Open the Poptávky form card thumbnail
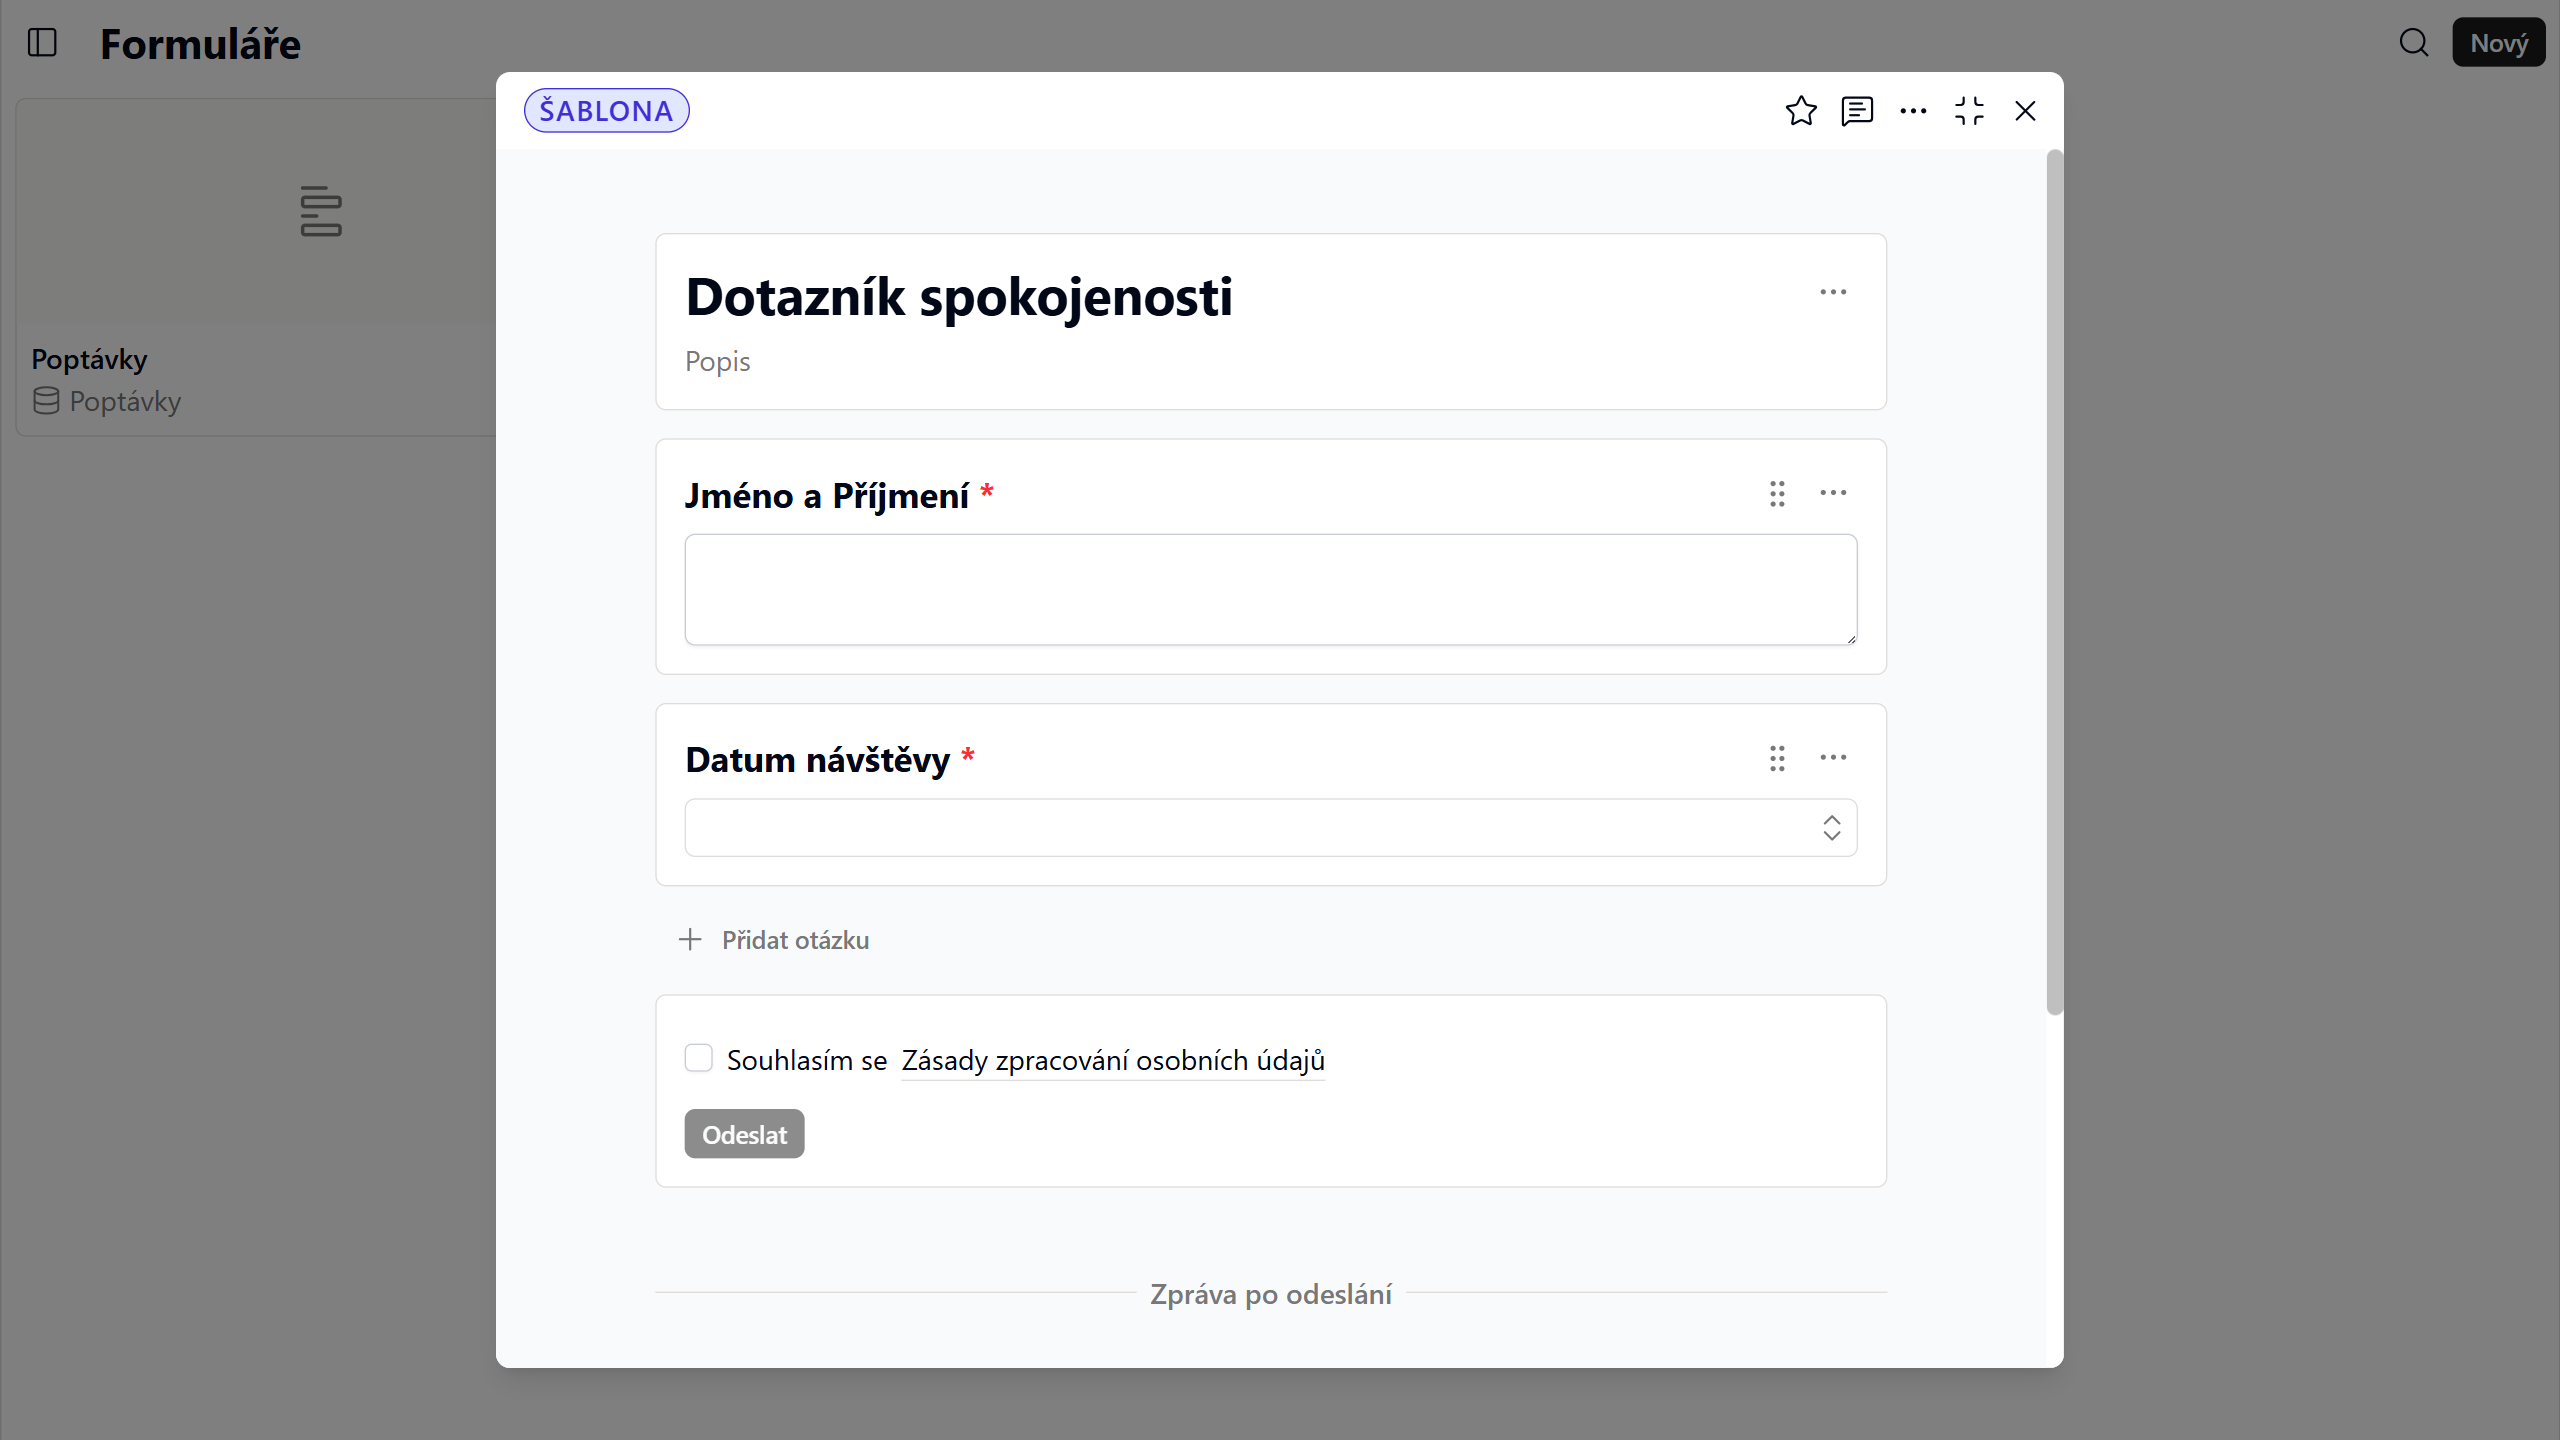The height and width of the screenshot is (1440, 2560). pos(256,211)
